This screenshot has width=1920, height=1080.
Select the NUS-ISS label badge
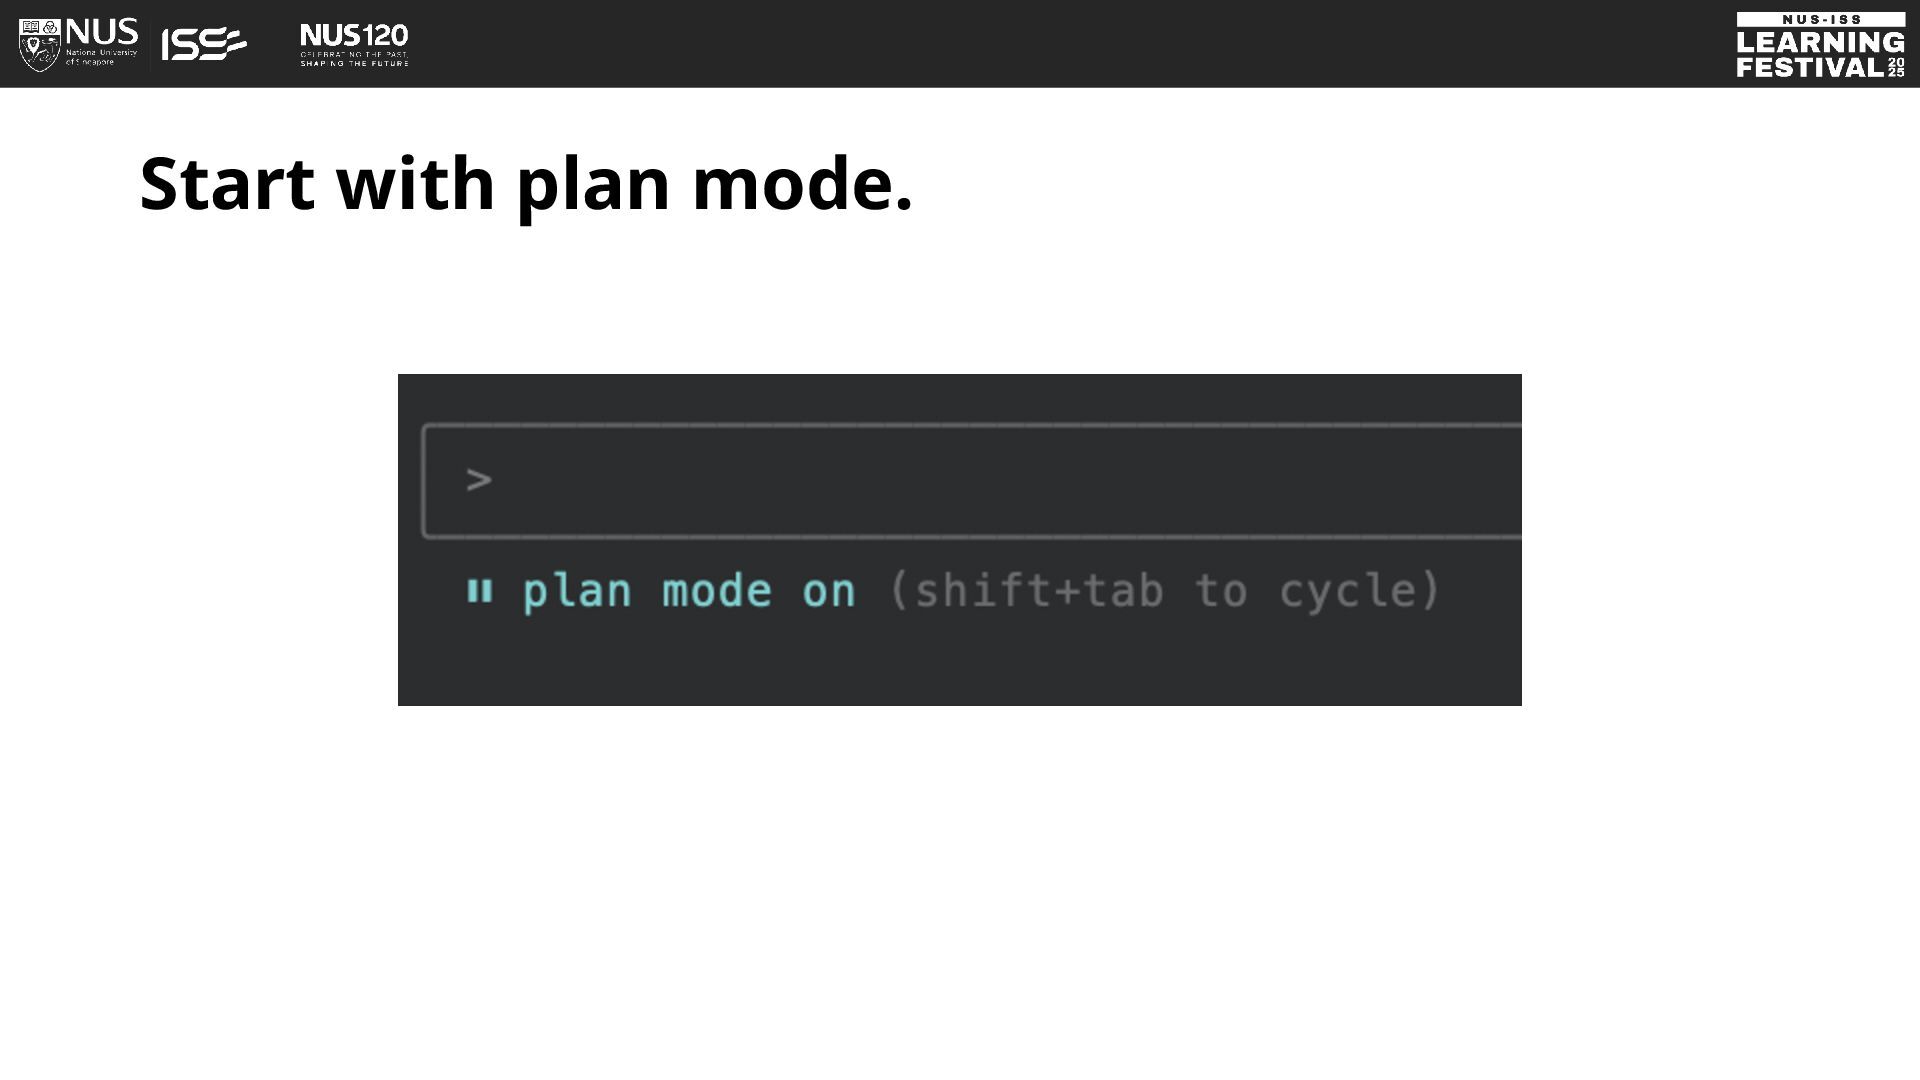1820,19
